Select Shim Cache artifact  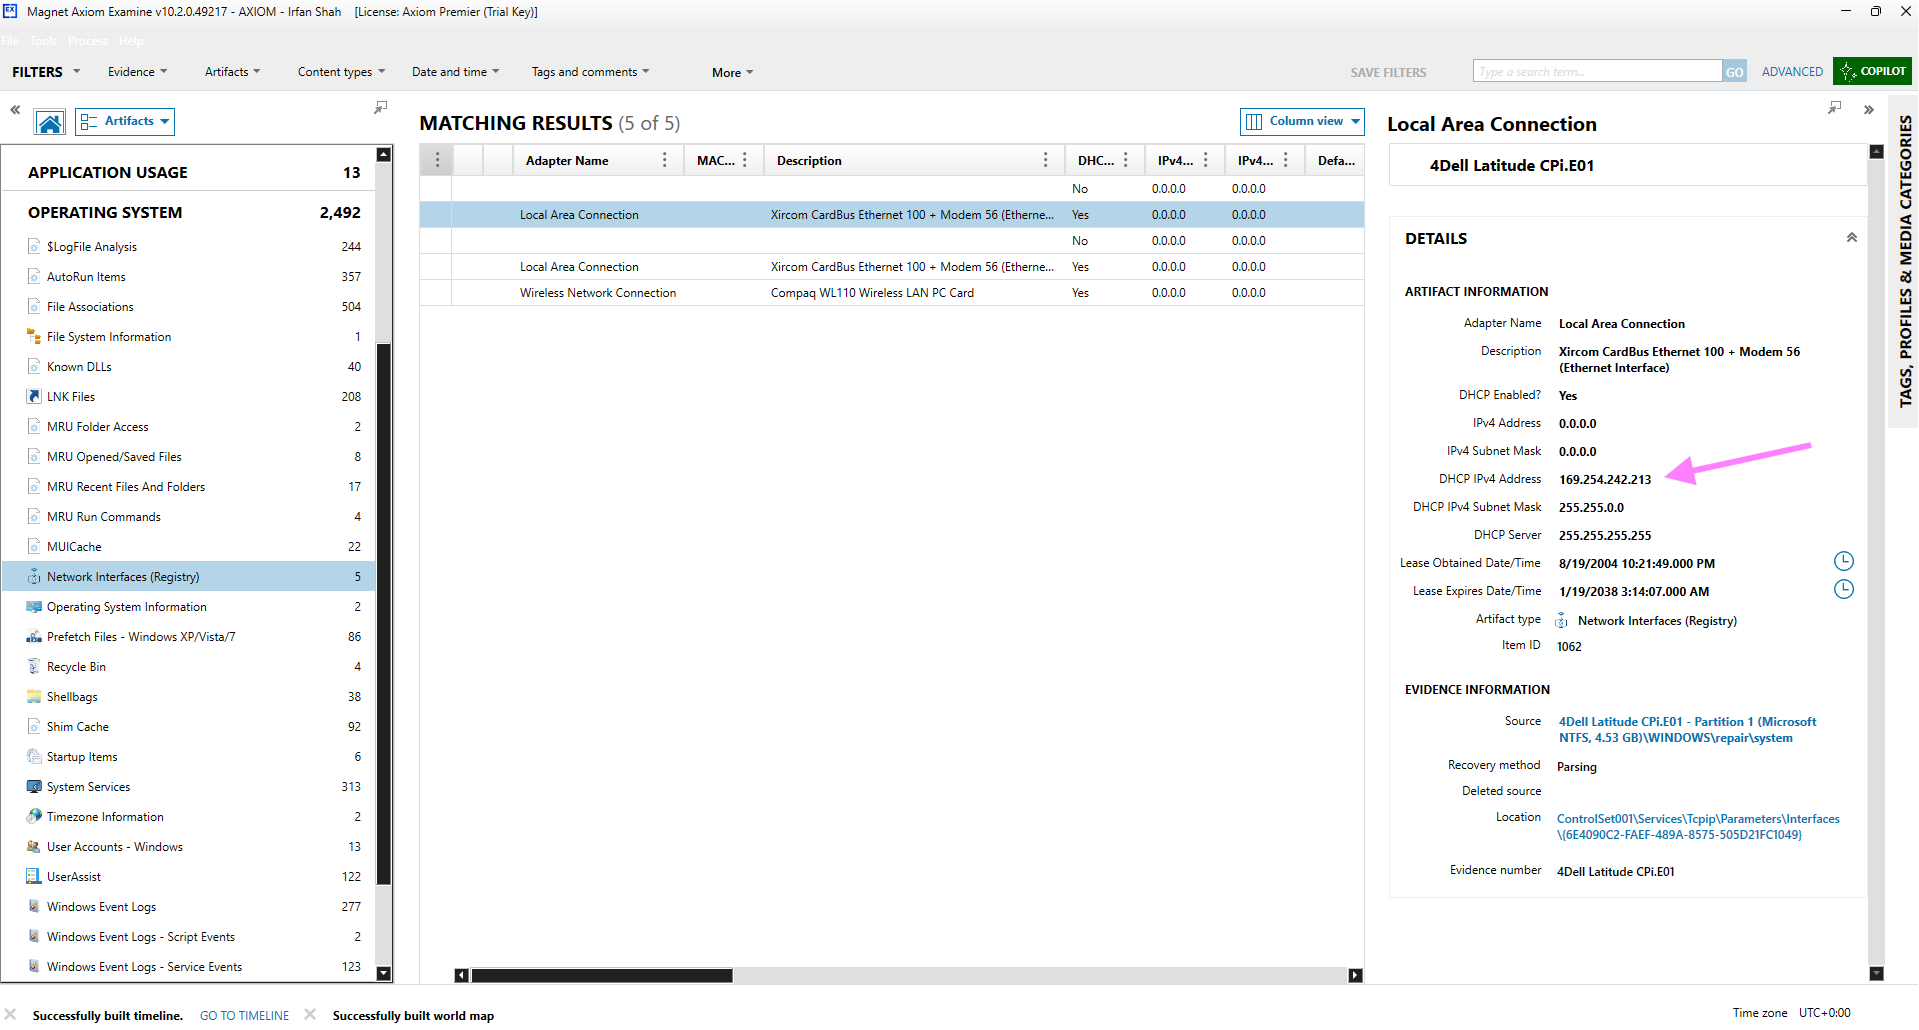click(188, 727)
